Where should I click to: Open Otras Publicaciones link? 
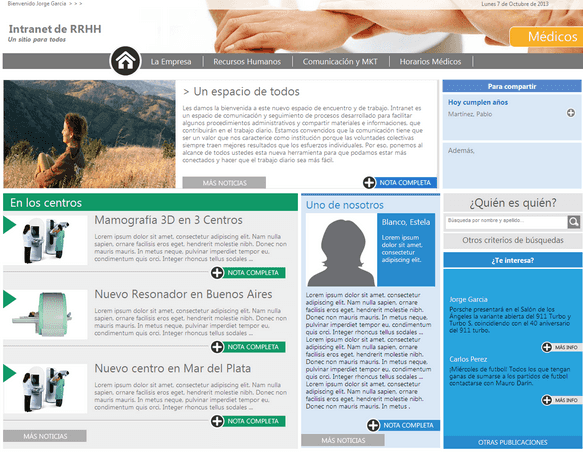tap(513, 442)
